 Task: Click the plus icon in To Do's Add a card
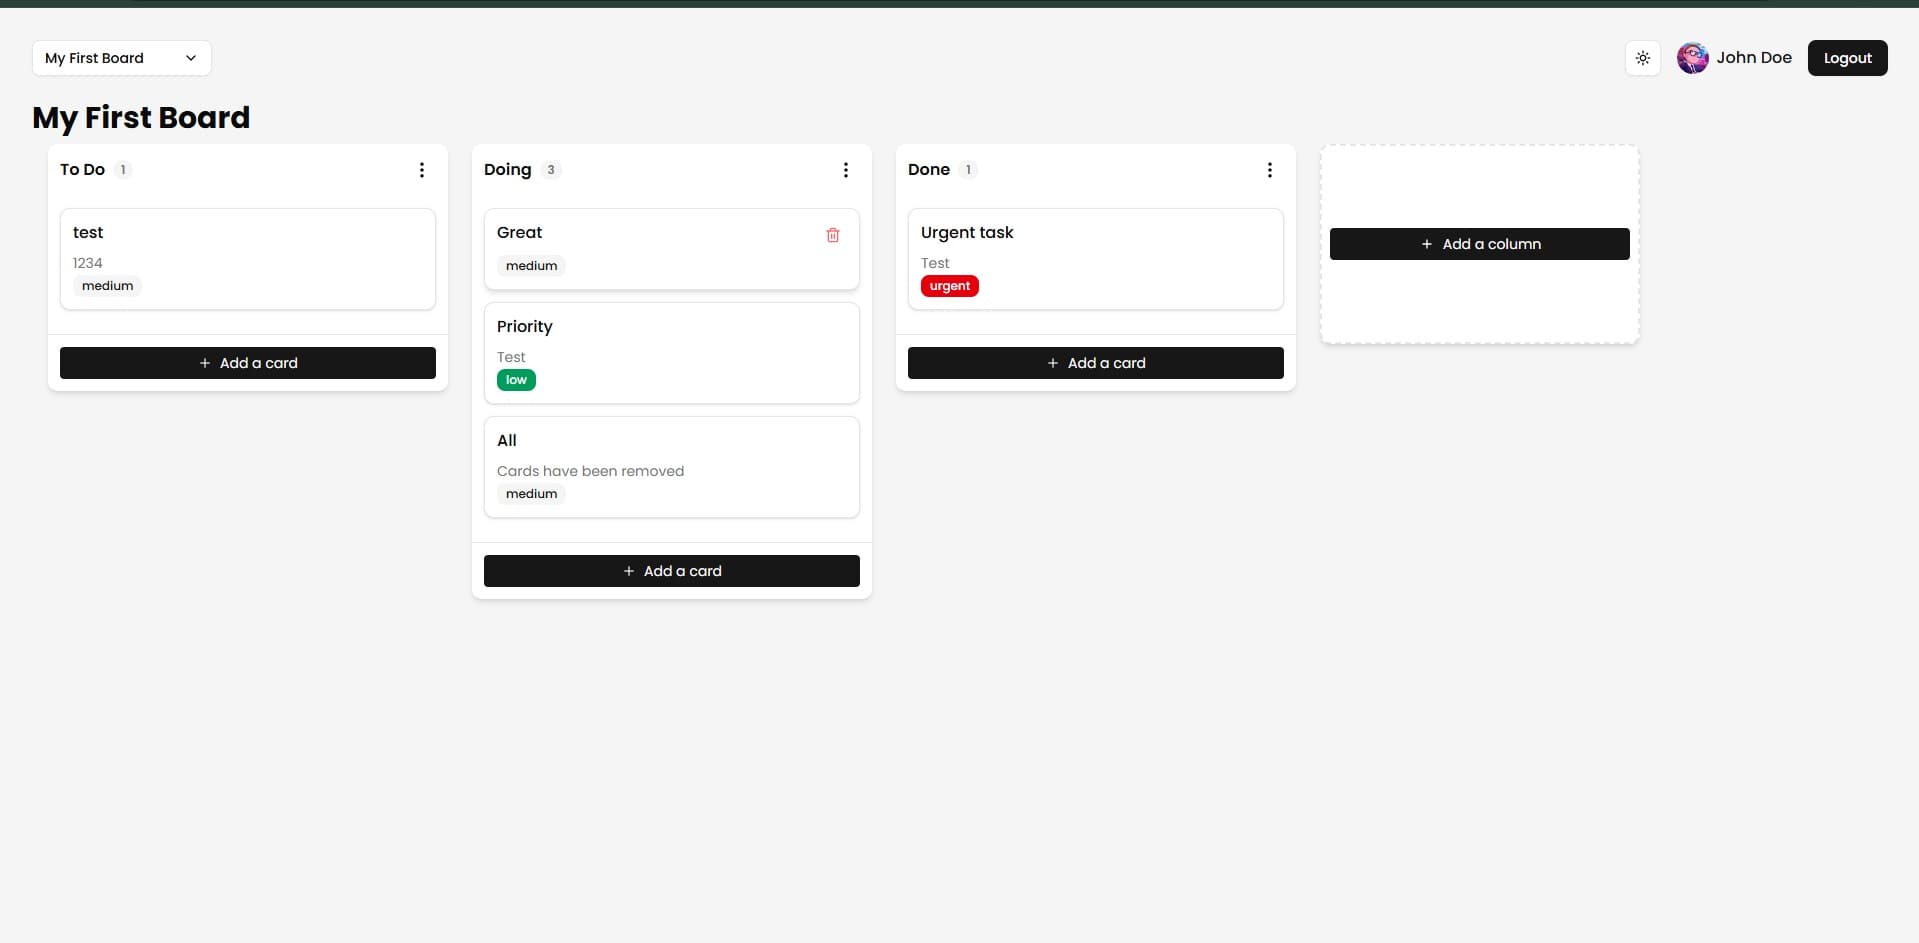[206, 362]
